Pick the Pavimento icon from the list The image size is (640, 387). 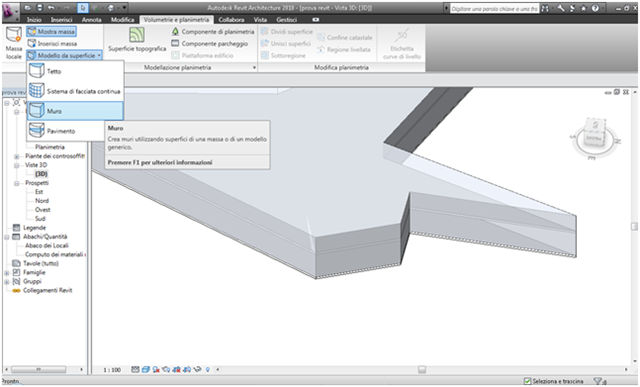pyautogui.click(x=36, y=131)
